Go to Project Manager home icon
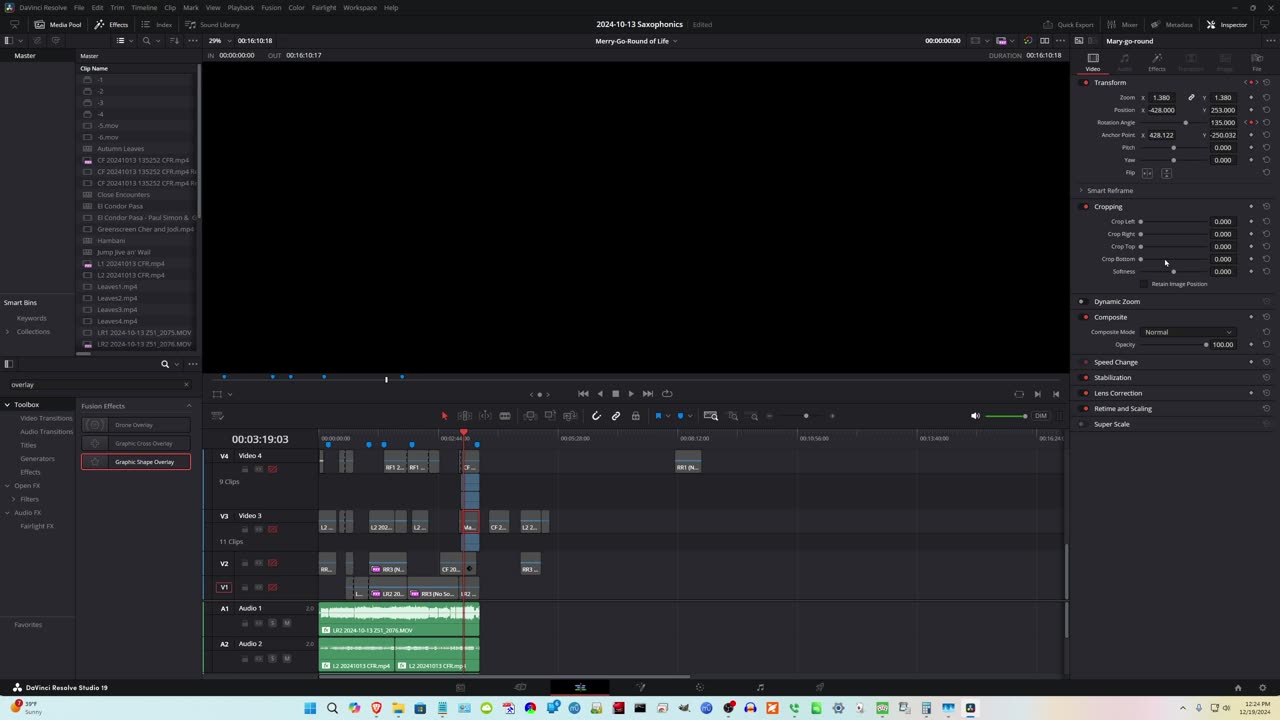The image size is (1280, 720). pos(1238,688)
